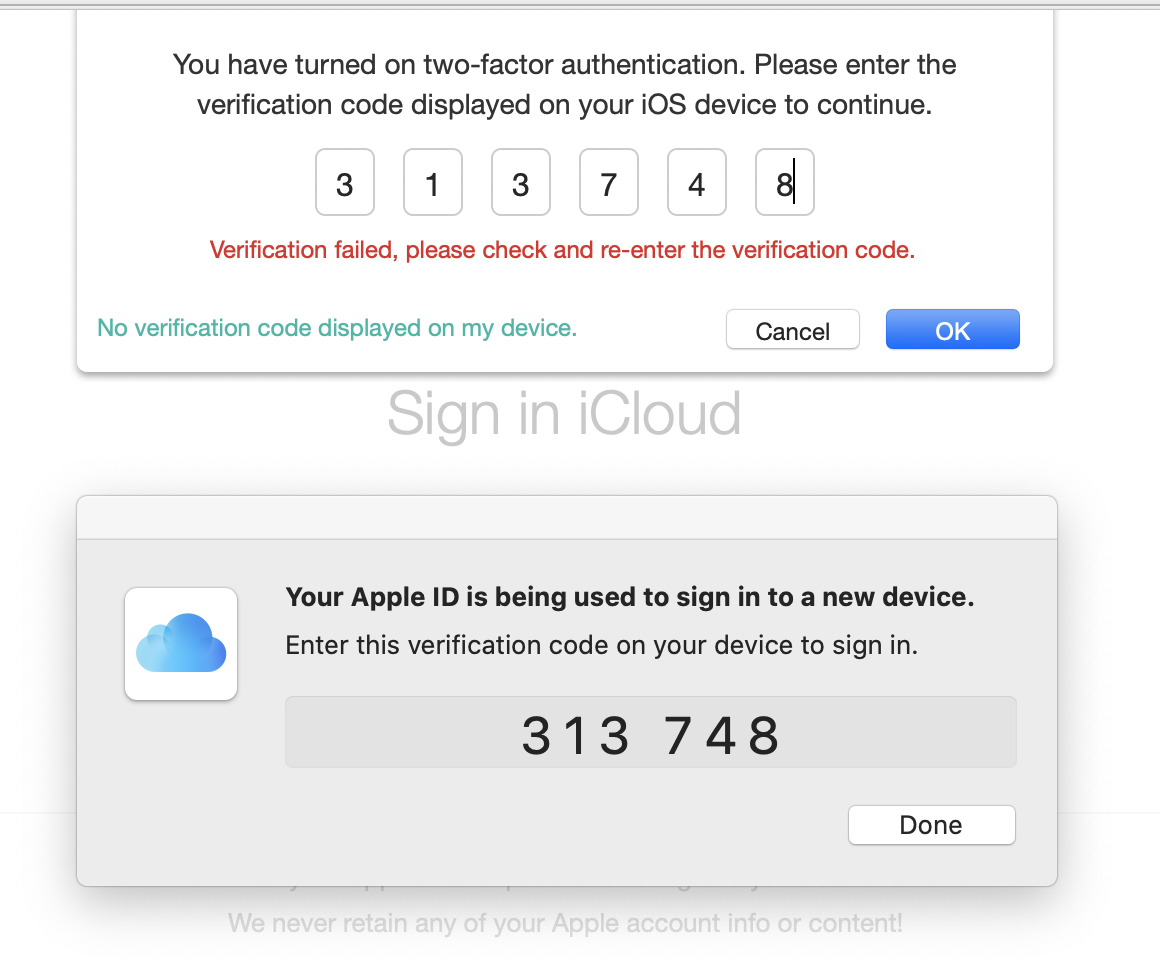Viewport: 1160px width, 971px height.
Task: Click the iCloud cloud icon in the dialog
Action: [181, 643]
